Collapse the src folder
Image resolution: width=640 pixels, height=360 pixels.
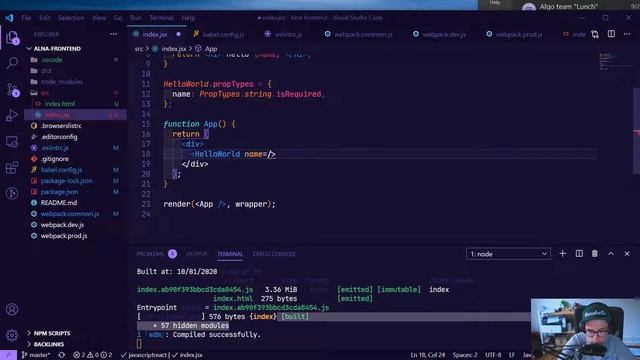45,93
